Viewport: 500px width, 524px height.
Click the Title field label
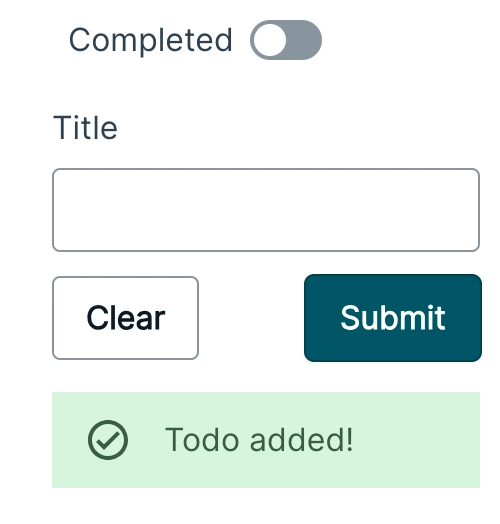(x=85, y=127)
